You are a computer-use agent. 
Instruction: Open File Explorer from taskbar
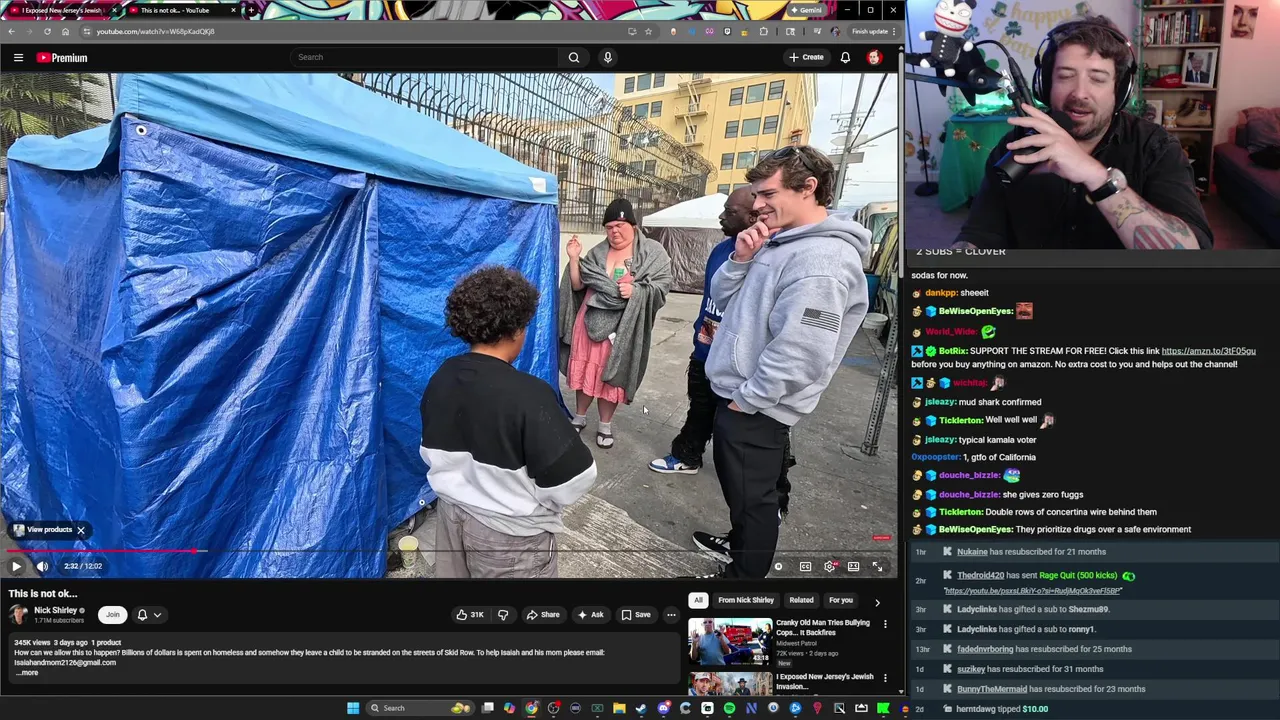point(619,708)
